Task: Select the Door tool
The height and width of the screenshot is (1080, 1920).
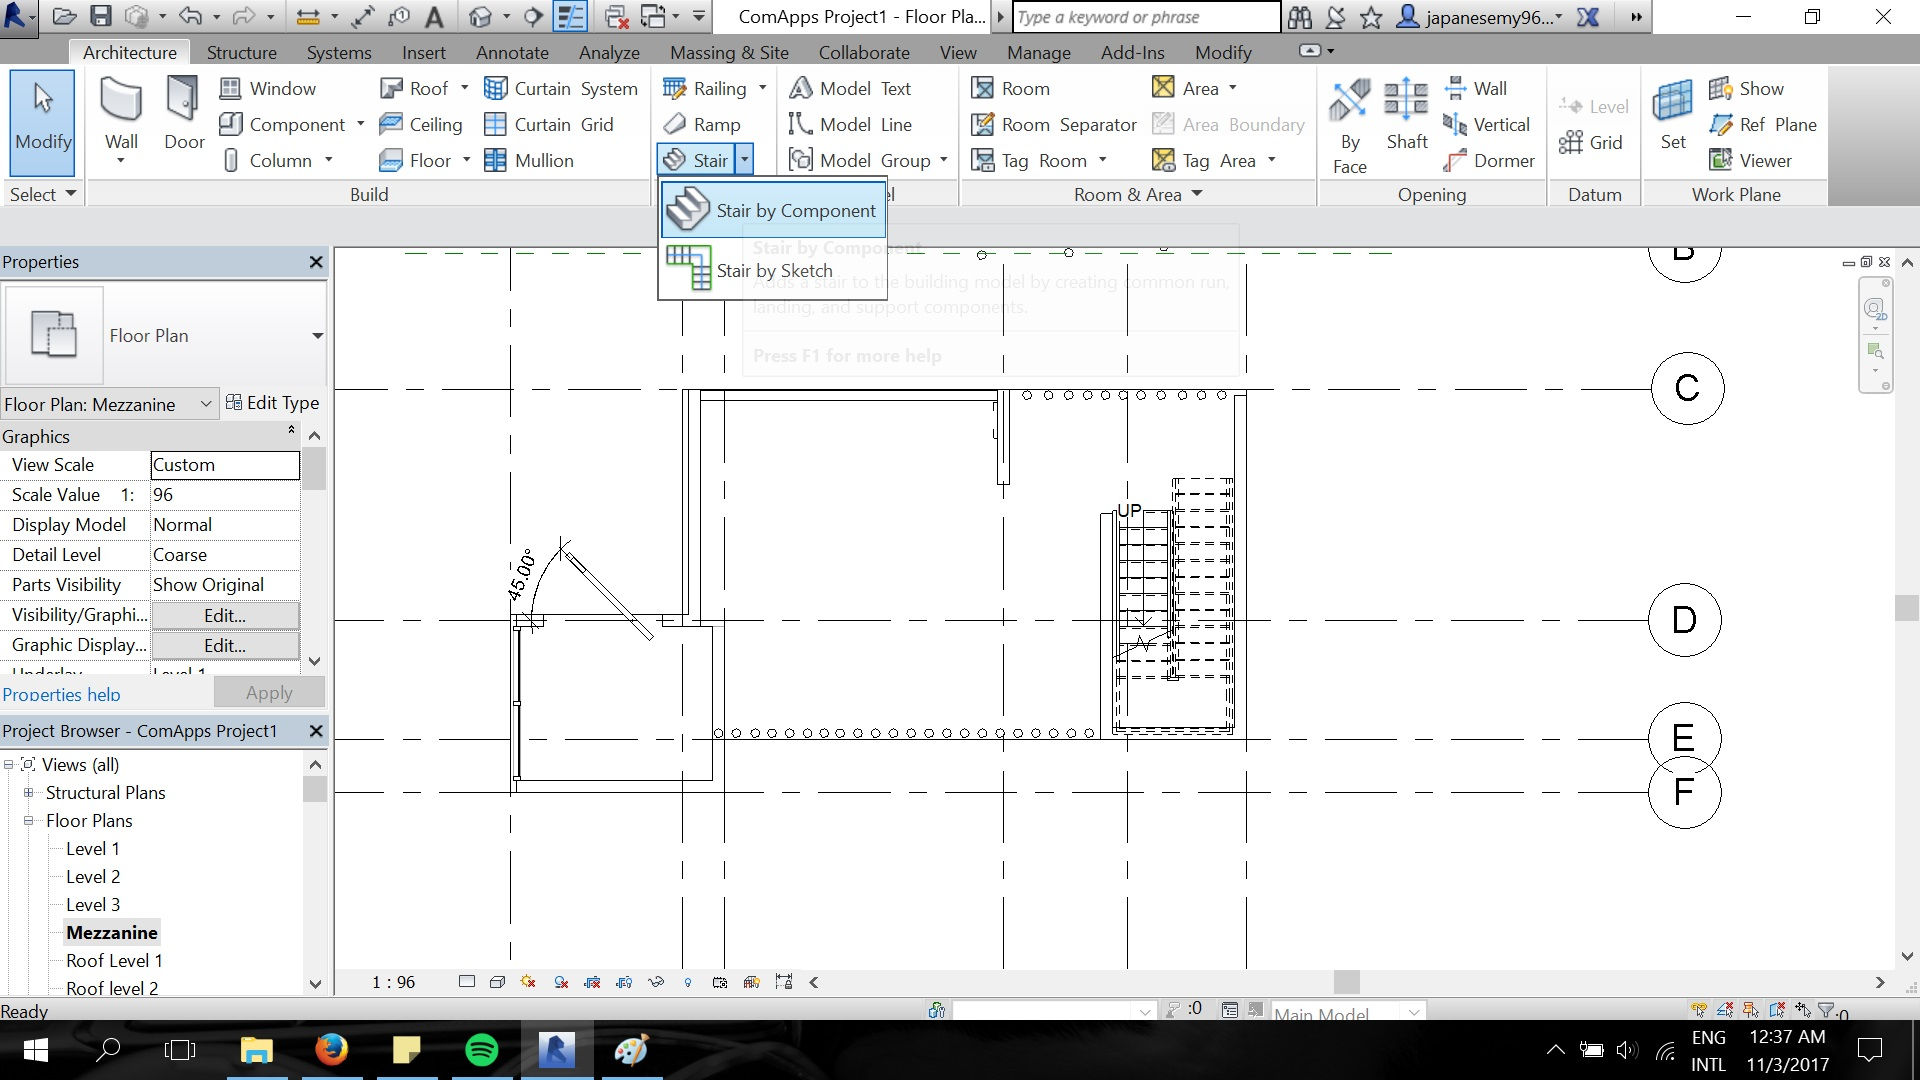Action: (184, 115)
